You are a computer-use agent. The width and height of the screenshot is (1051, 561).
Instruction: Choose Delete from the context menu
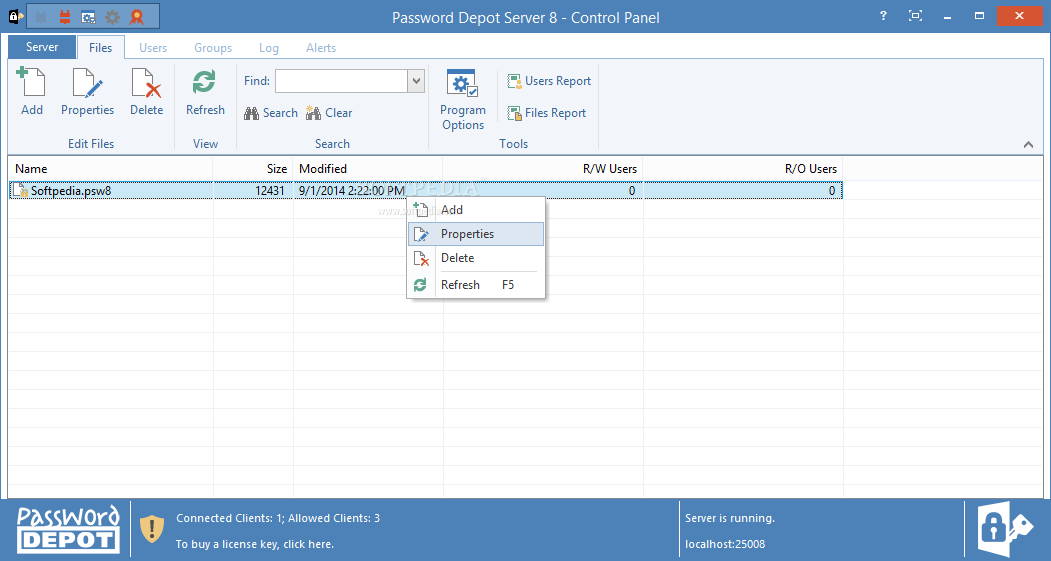(x=476, y=258)
